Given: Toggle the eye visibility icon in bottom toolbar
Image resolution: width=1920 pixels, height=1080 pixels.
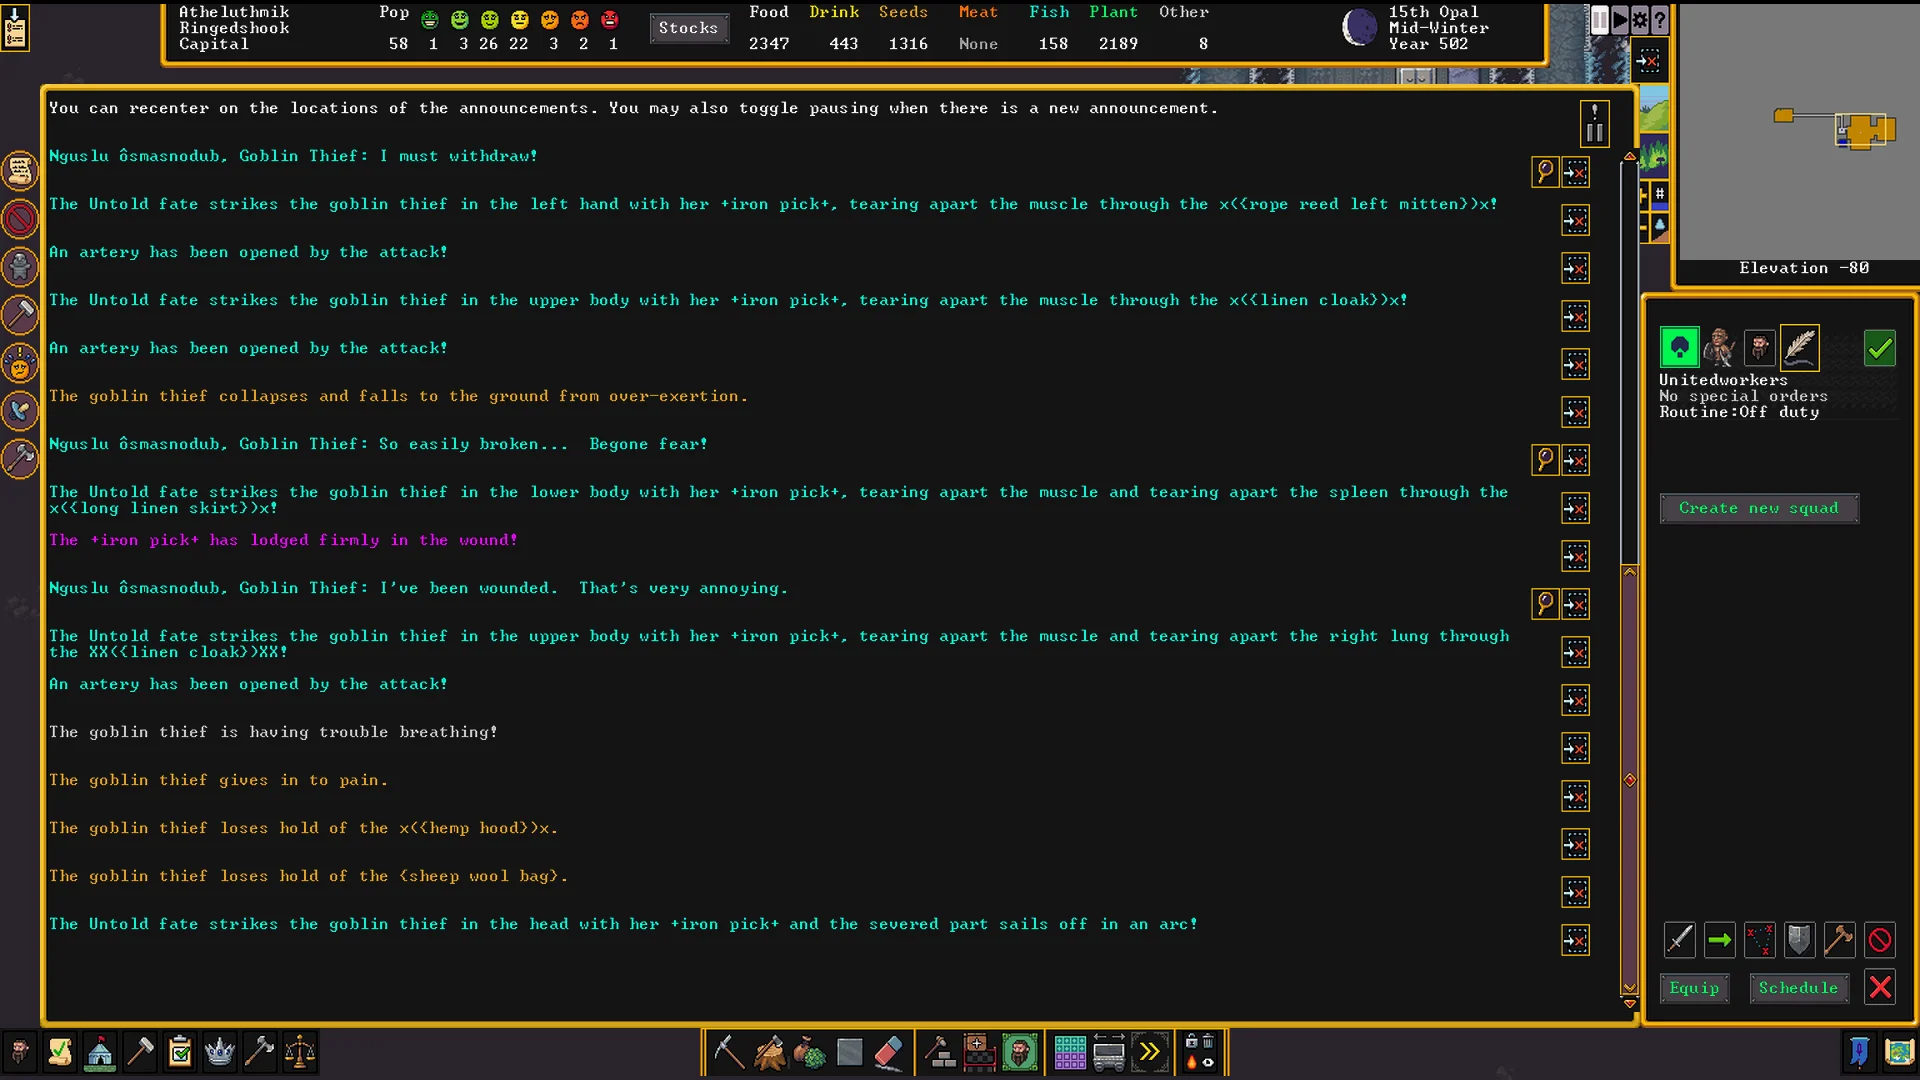Looking at the screenshot, I should pyautogui.click(x=1208, y=1062).
